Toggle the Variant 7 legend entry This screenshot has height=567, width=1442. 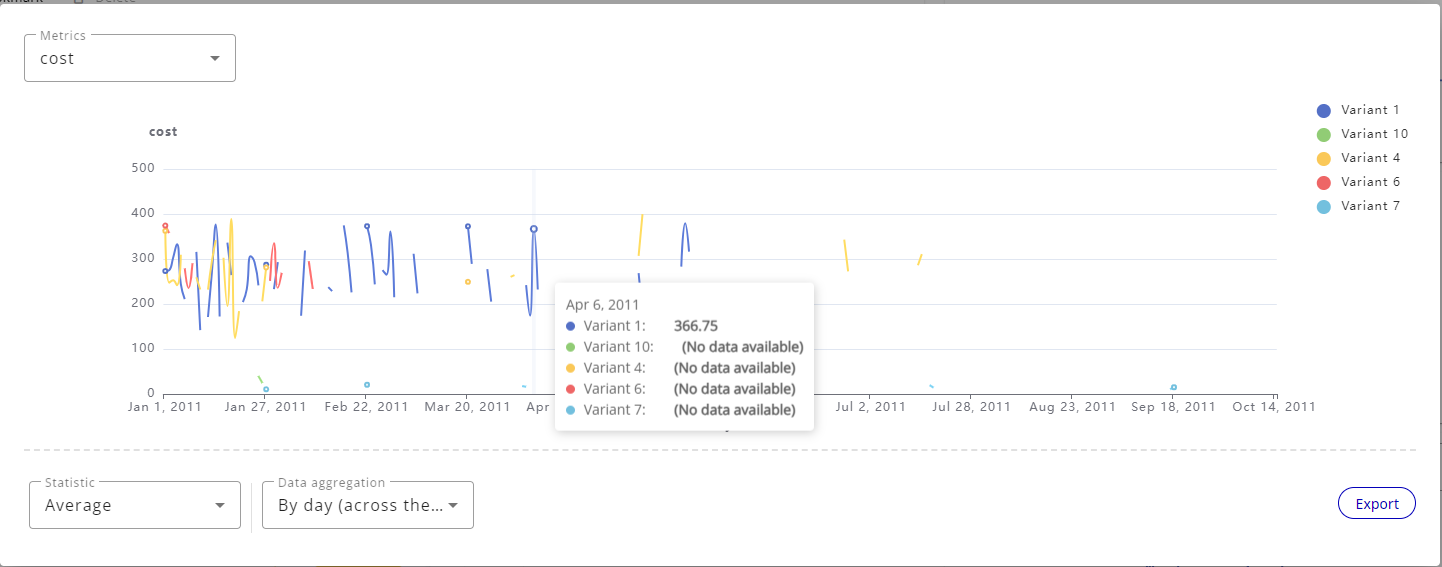[x=1358, y=206]
